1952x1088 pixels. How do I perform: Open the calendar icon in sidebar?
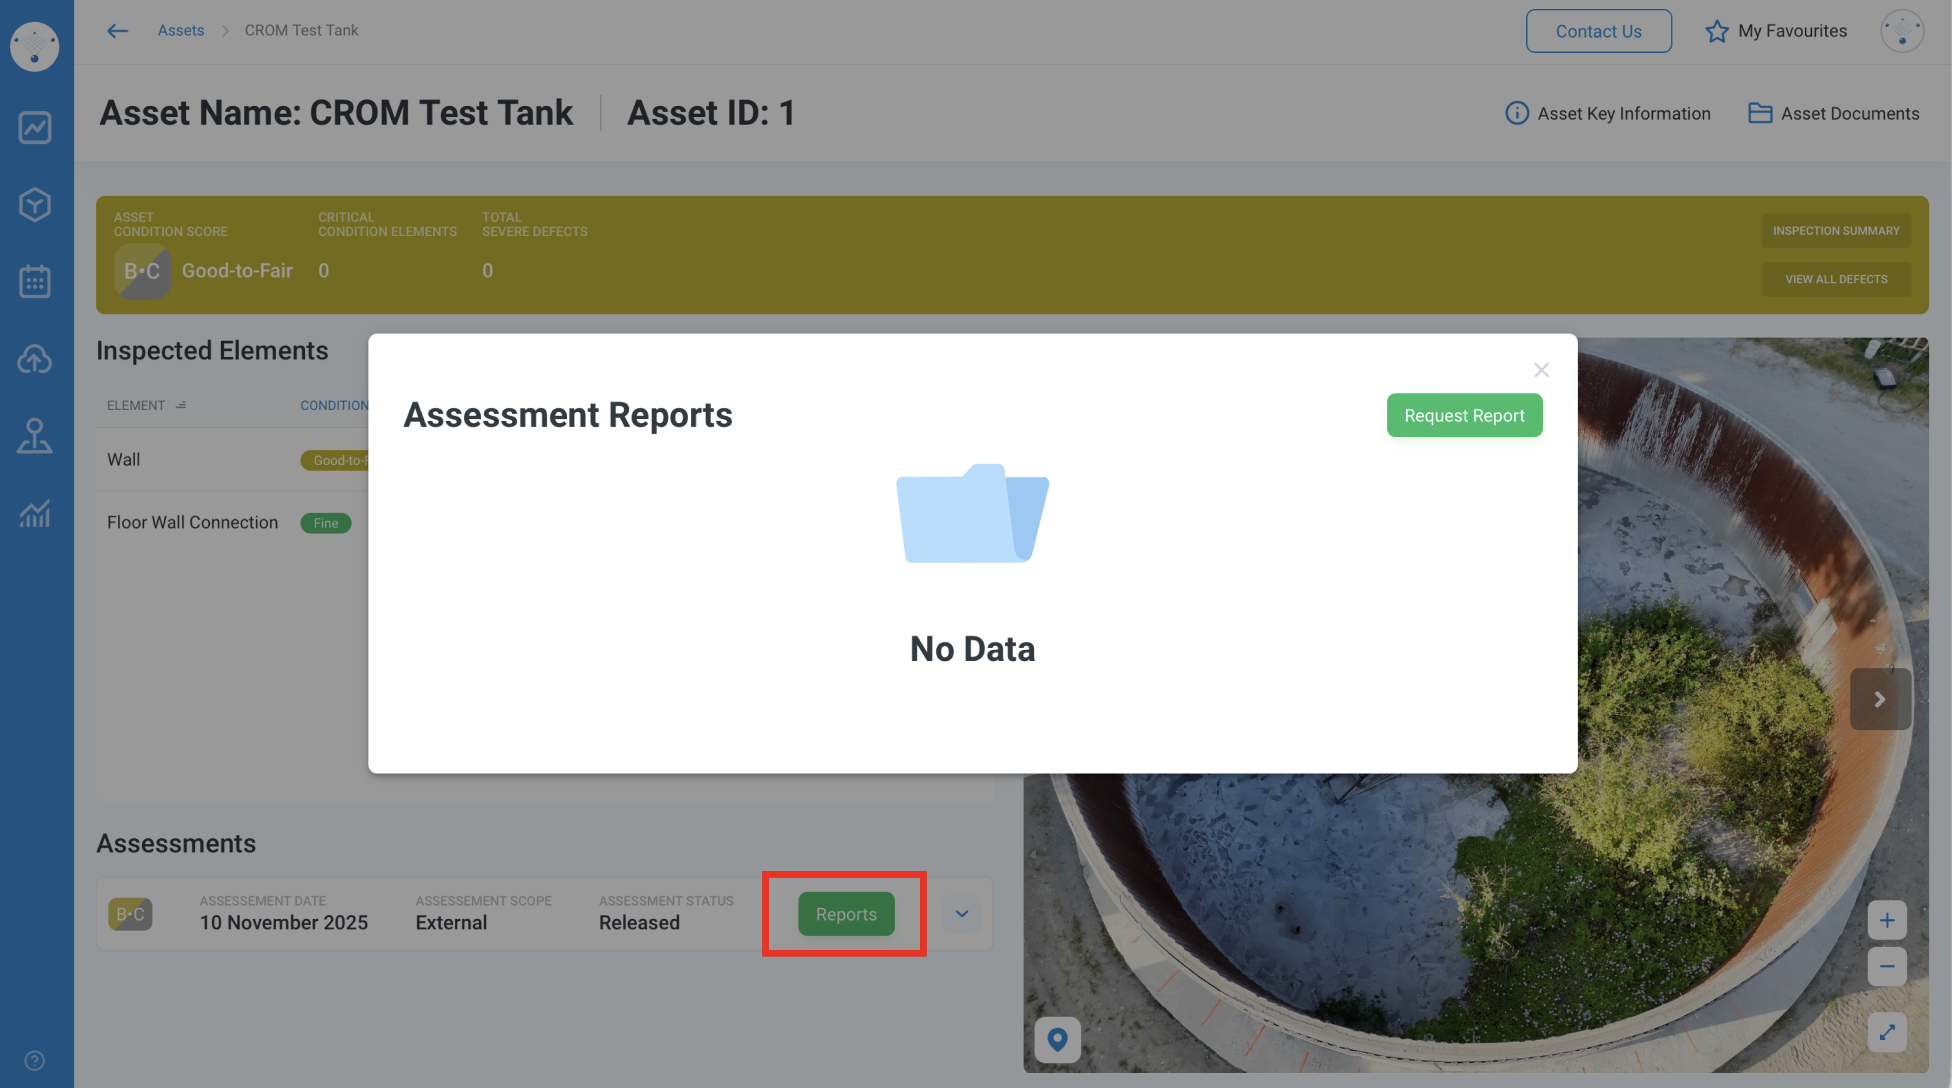tap(35, 281)
